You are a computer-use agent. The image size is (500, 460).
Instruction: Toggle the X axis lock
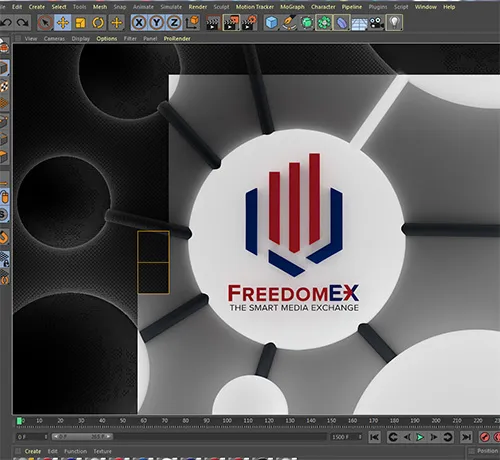[x=139, y=23]
